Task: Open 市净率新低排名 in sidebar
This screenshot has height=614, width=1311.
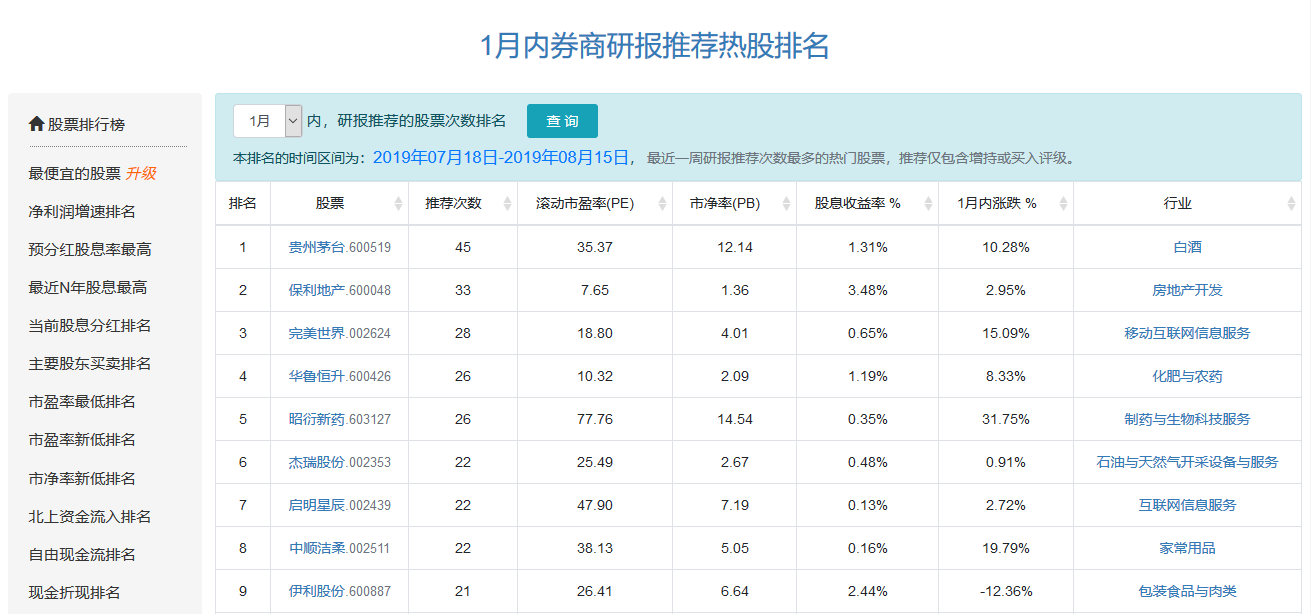Action: click(x=82, y=479)
